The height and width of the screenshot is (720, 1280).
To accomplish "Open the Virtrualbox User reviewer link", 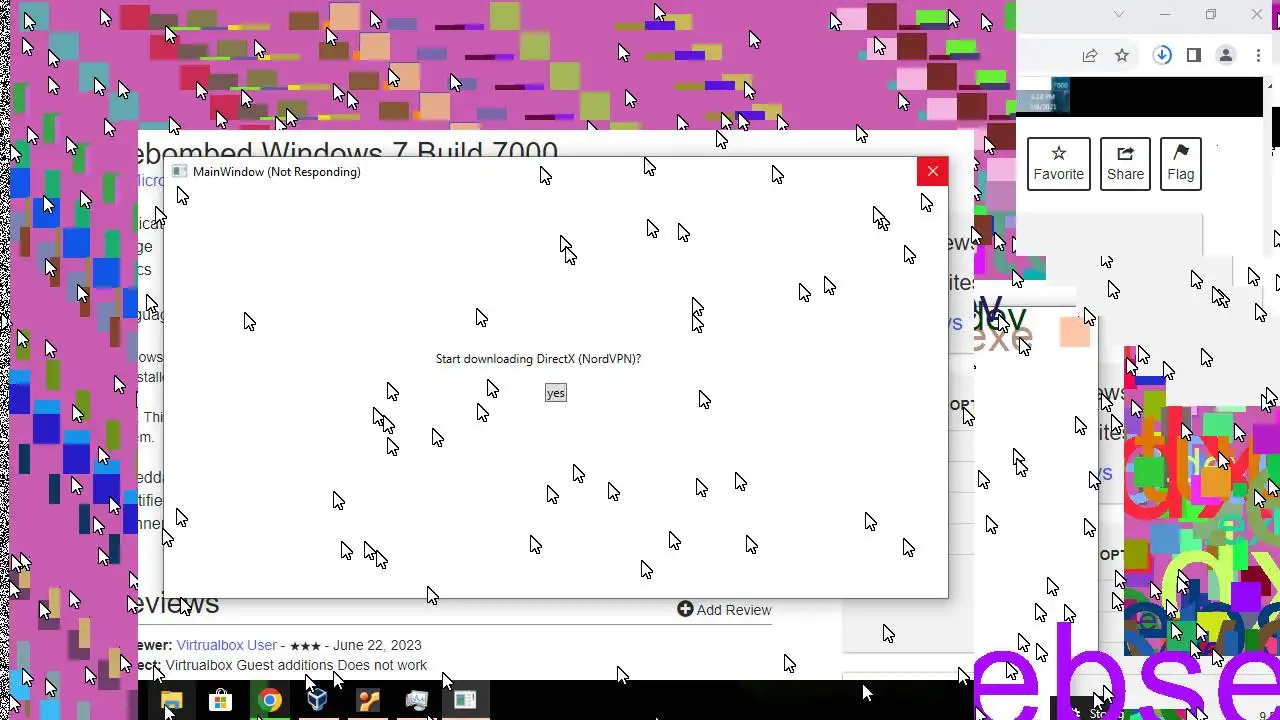I will (x=227, y=645).
